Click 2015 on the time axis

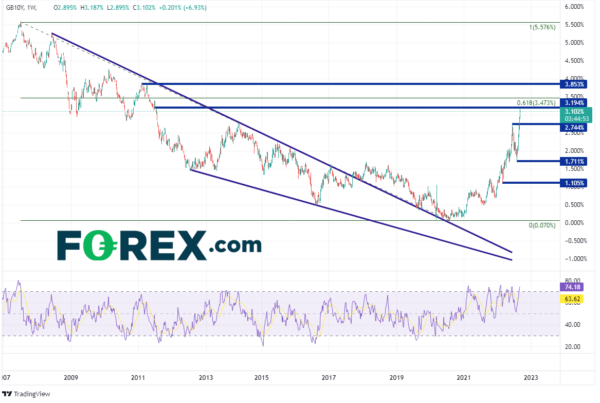261,379
